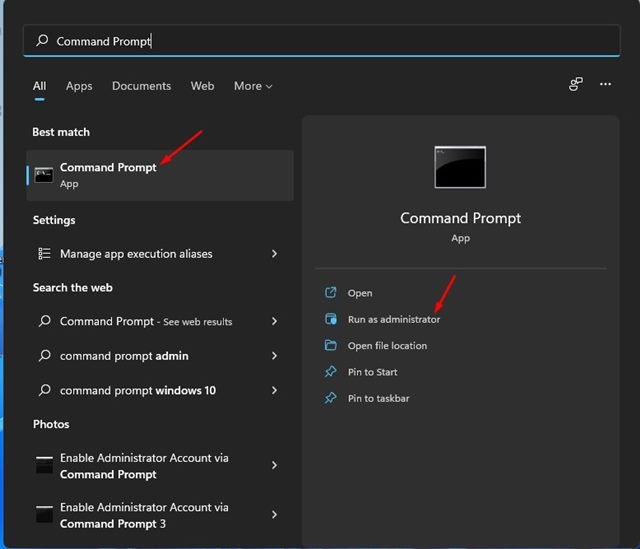Expand command prompt windows 10 suggestion arrow
The image size is (640, 549).
(274, 391)
